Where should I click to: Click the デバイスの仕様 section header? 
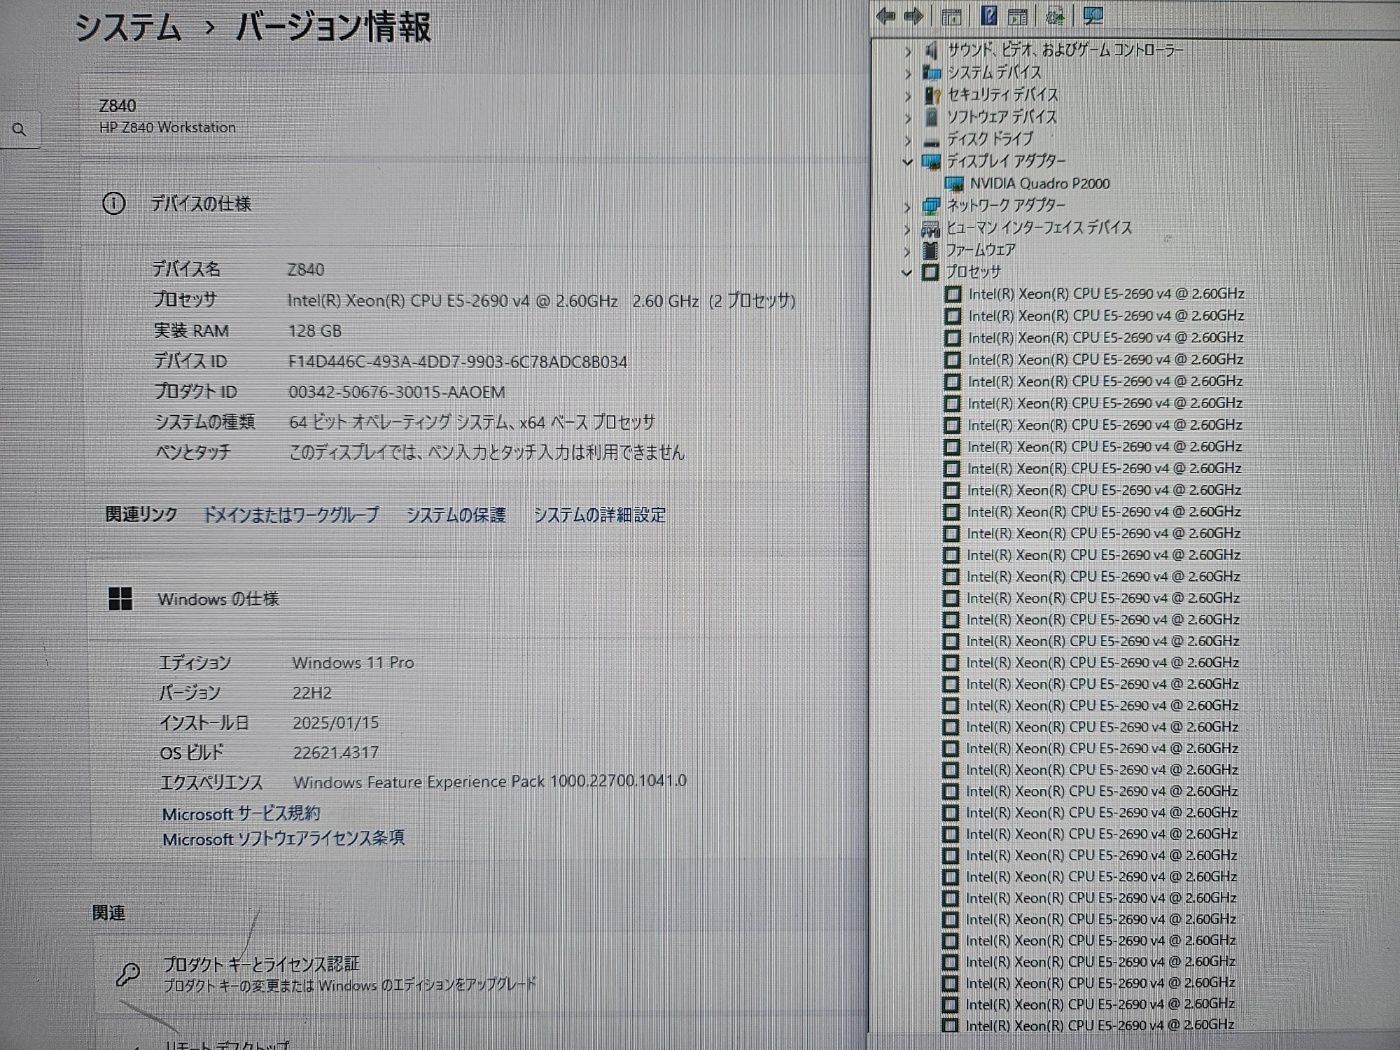(201, 204)
